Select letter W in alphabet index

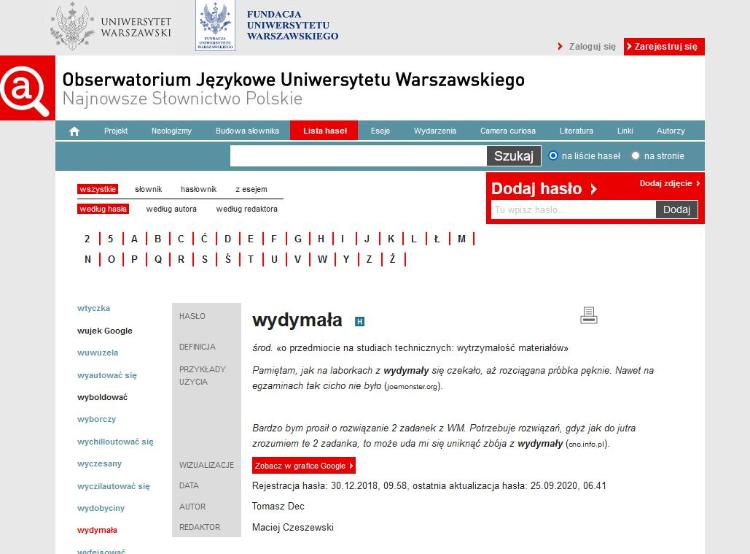(x=322, y=259)
